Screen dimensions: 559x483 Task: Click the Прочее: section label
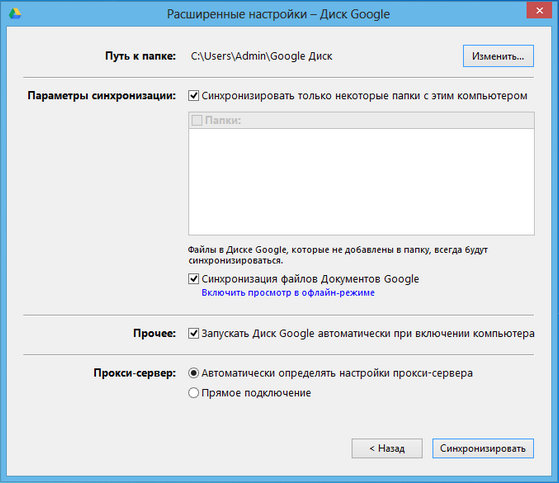click(x=154, y=333)
